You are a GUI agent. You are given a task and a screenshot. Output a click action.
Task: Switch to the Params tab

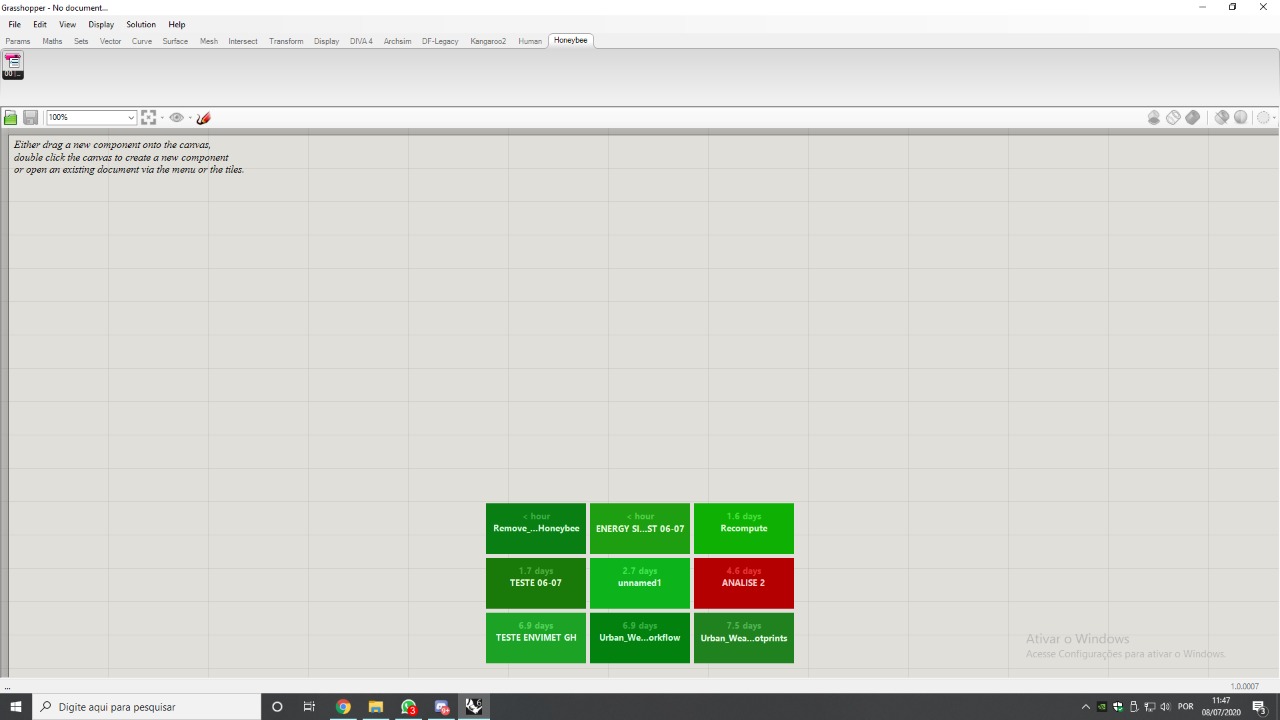coord(18,41)
